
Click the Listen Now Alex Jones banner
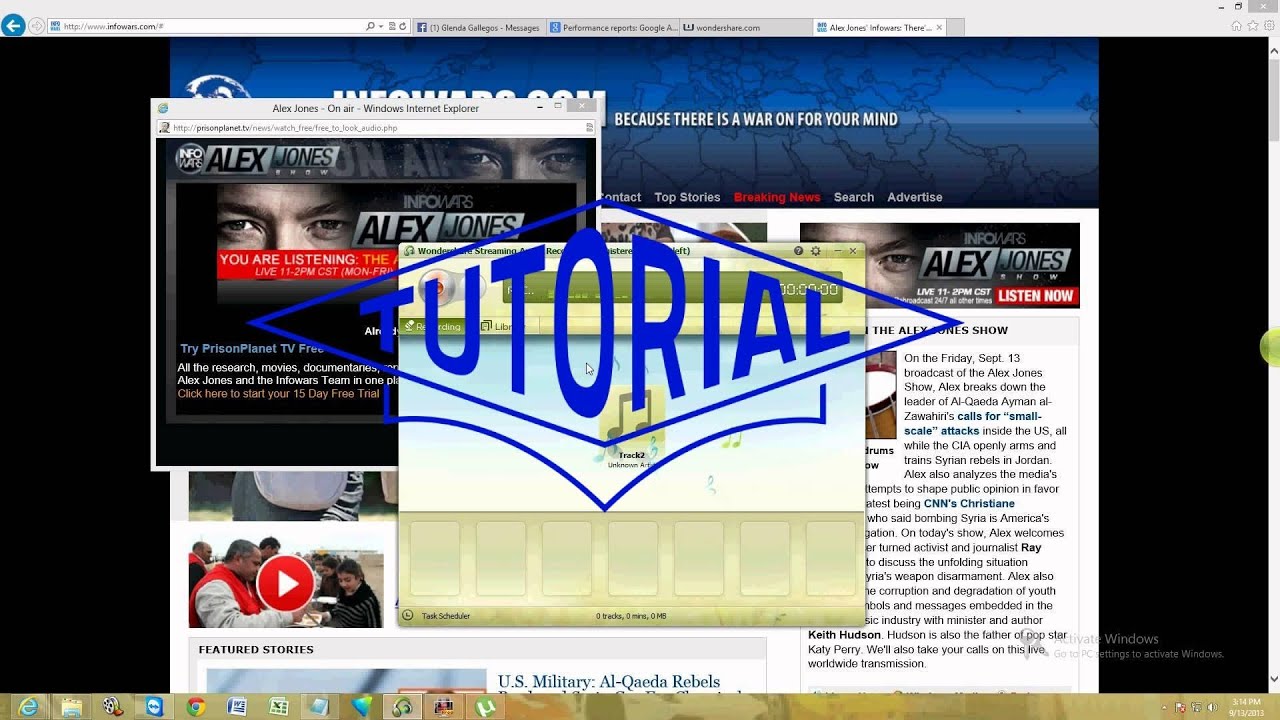pyautogui.click(x=939, y=265)
